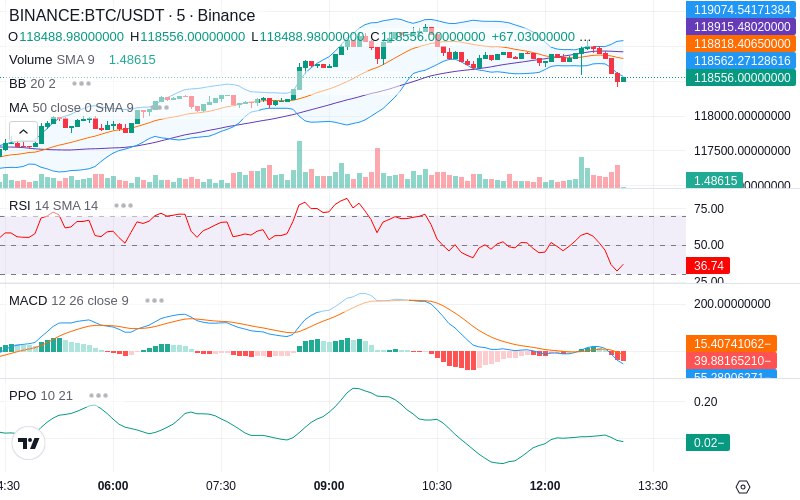Open more options for RSI indicator

(123, 206)
